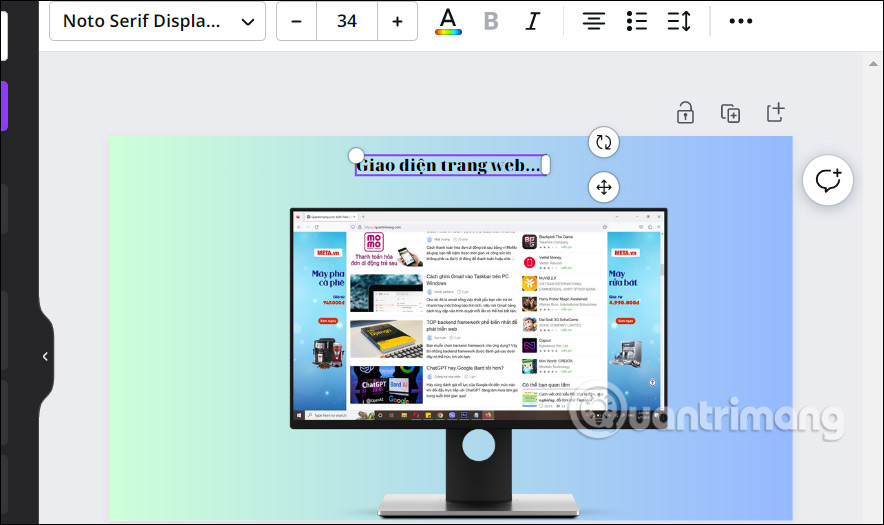The width and height of the screenshot is (884, 525).
Task: Toggle italic formatting
Action: click(533, 21)
